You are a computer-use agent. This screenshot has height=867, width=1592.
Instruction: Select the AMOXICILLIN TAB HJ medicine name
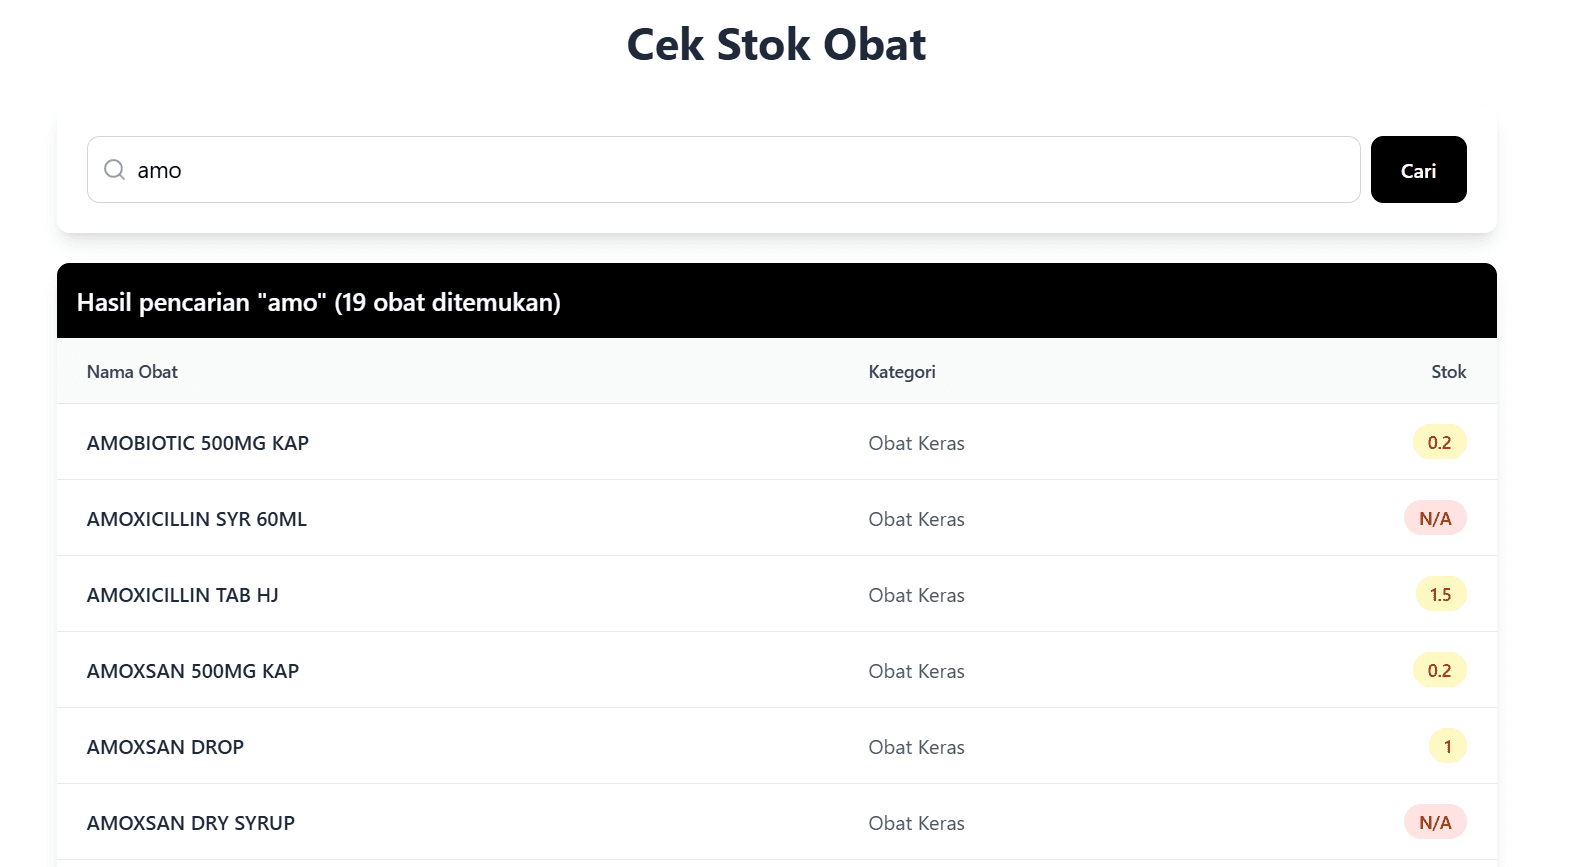point(183,594)
